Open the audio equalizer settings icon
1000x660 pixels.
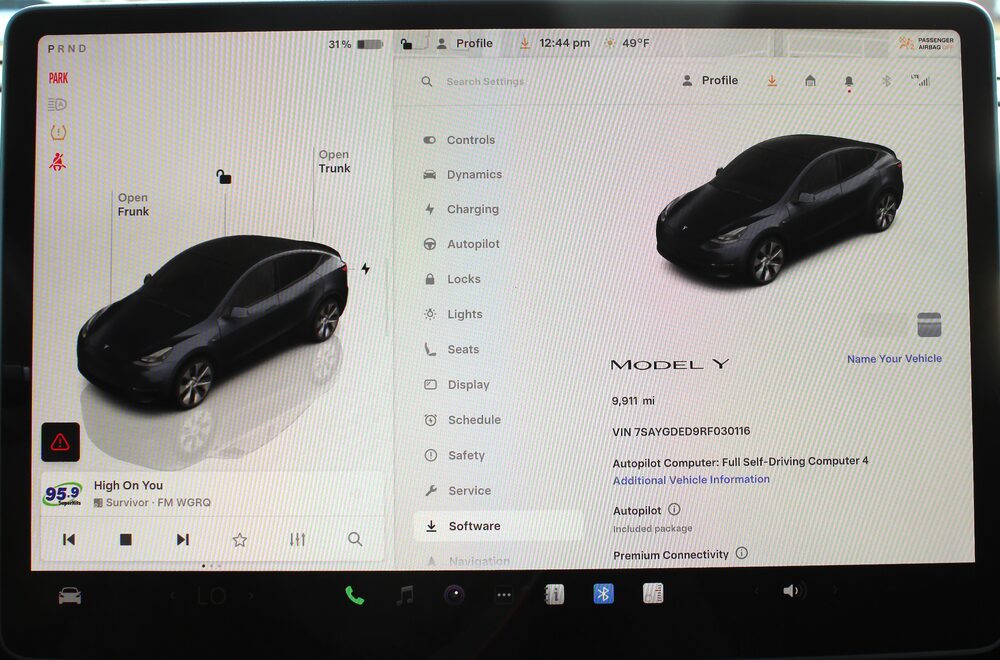pyautogui.click(x=297, y=539)
